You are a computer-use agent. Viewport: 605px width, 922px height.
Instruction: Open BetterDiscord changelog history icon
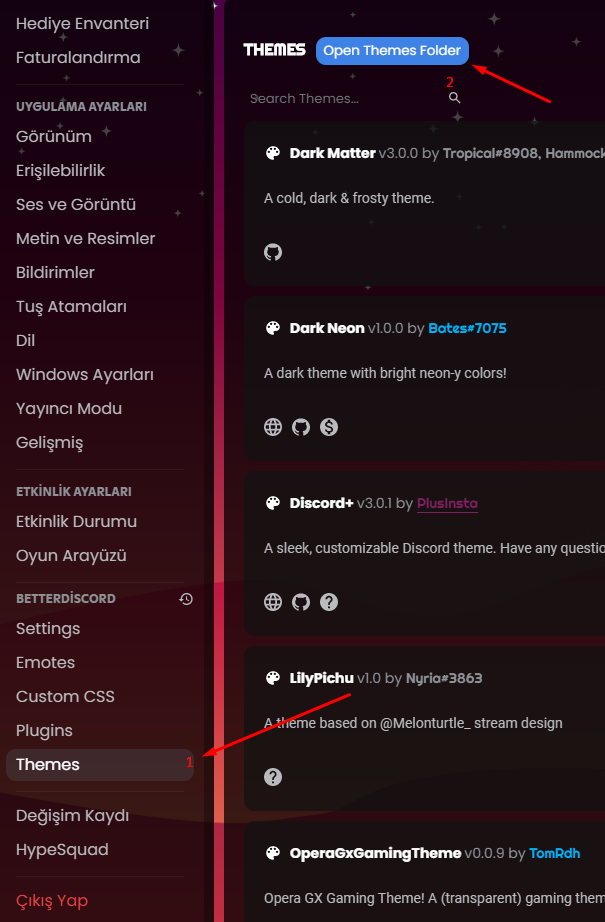(186, 599)
